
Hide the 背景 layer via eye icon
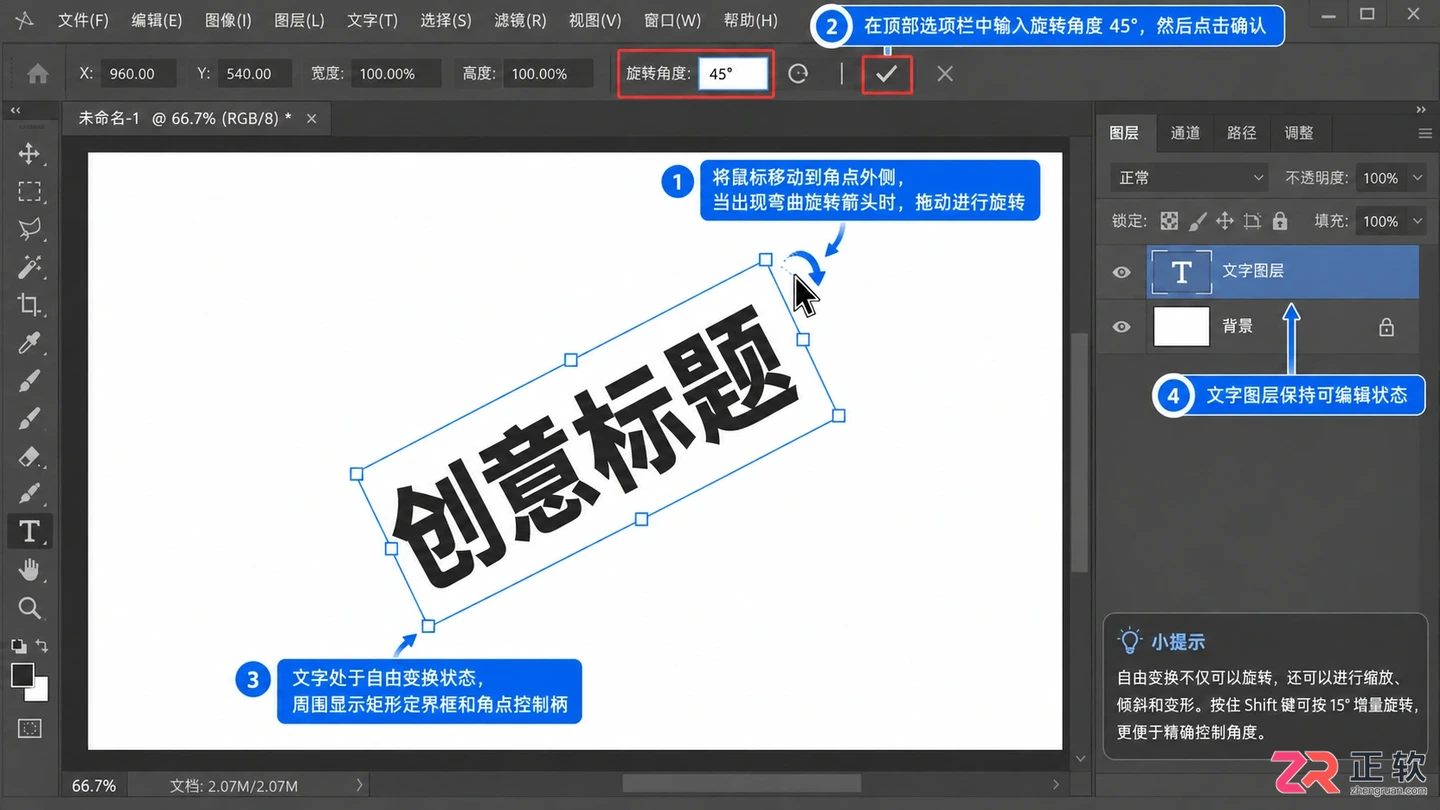pos(1122,327)
